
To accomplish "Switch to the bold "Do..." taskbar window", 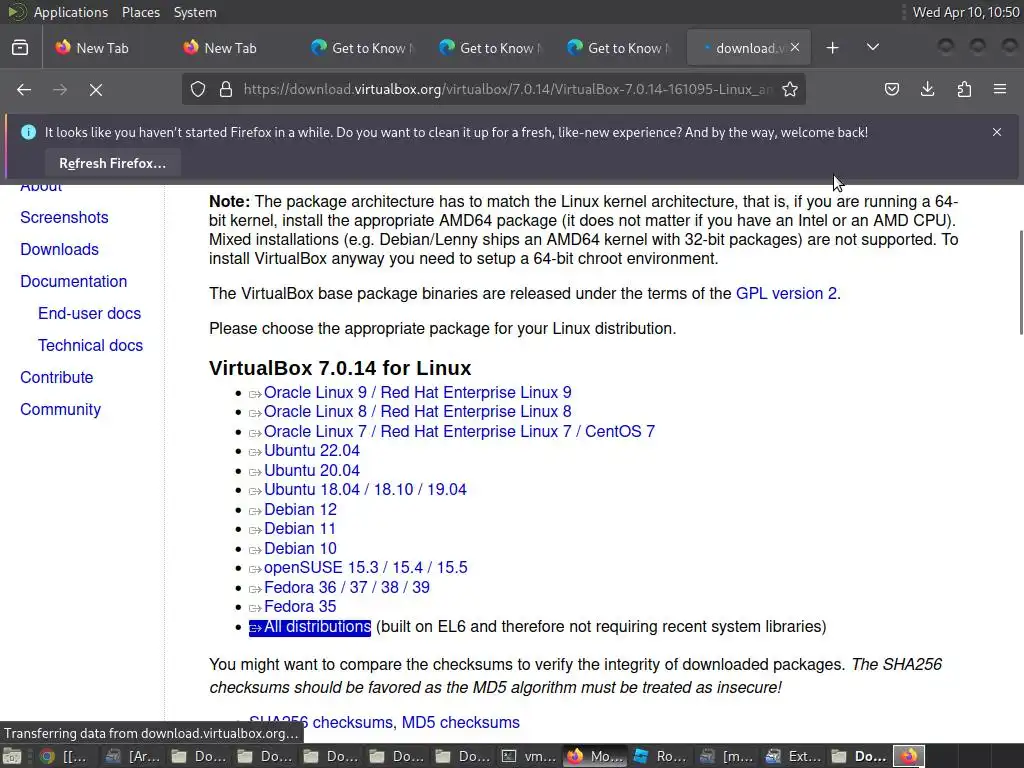I will pyautogui.click(x=858, y=756).
